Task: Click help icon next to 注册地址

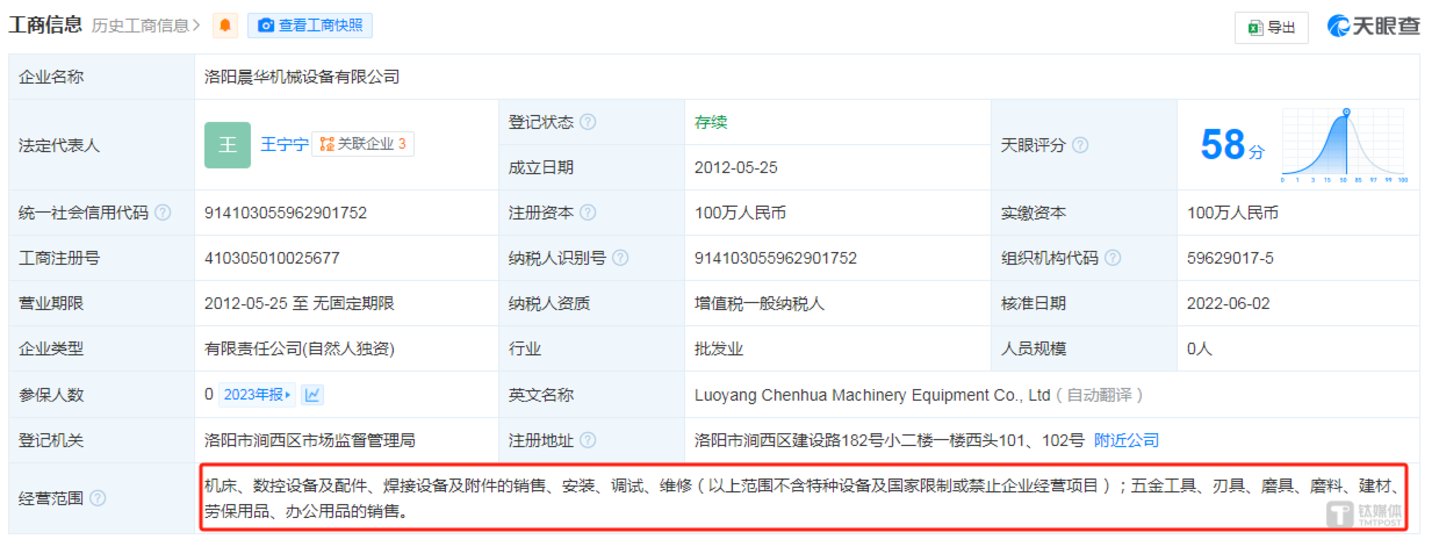Action: tap(588, 440)
